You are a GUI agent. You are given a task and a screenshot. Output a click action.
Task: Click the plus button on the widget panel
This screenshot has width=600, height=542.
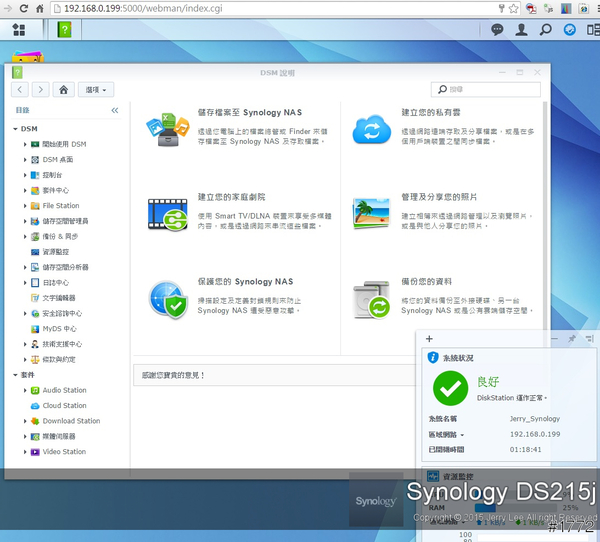[429, 339]
